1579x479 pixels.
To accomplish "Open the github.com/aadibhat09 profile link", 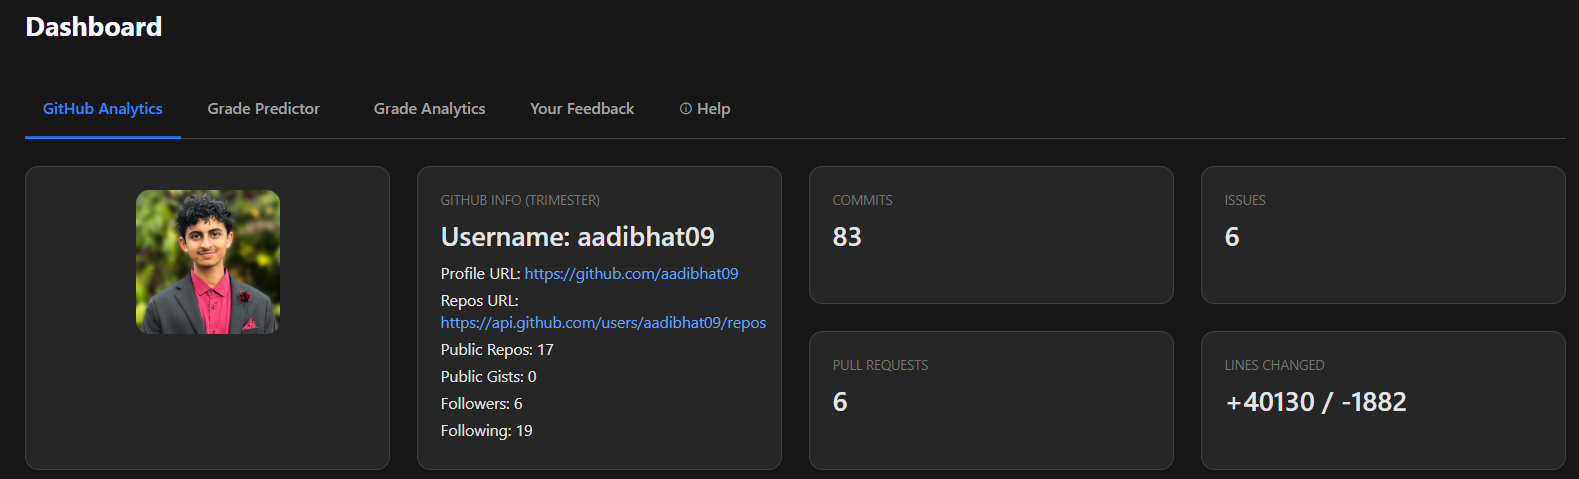I will click(631, 274).
